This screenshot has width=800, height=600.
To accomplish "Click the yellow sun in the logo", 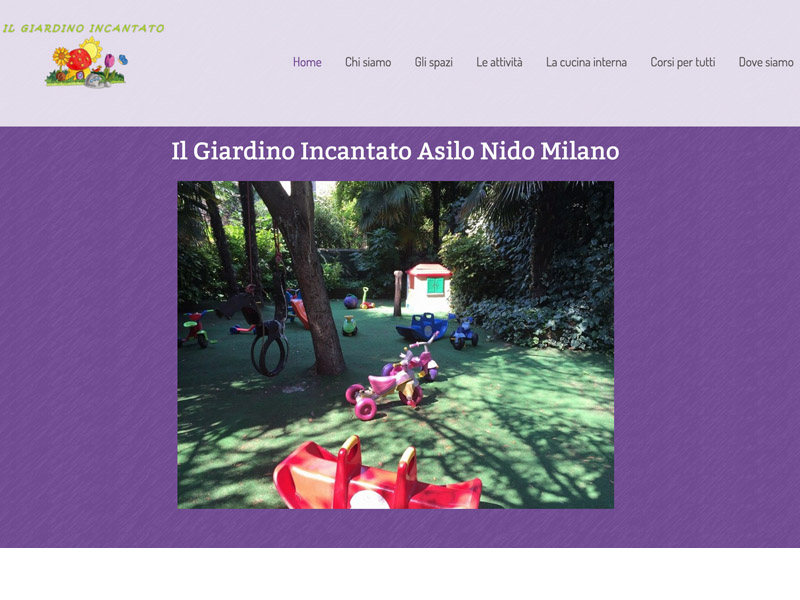I will (x=92, y=48).
